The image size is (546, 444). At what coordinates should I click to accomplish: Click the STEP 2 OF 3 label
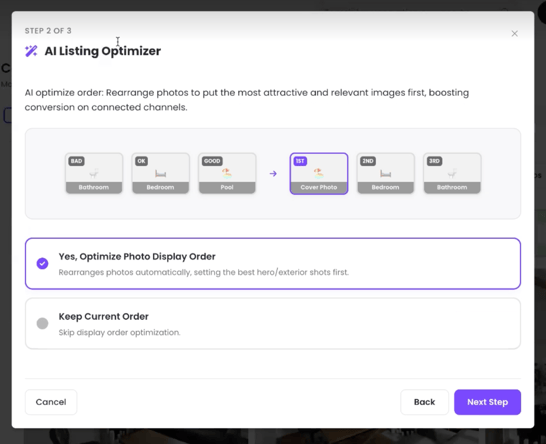click(x=48, y=31)
